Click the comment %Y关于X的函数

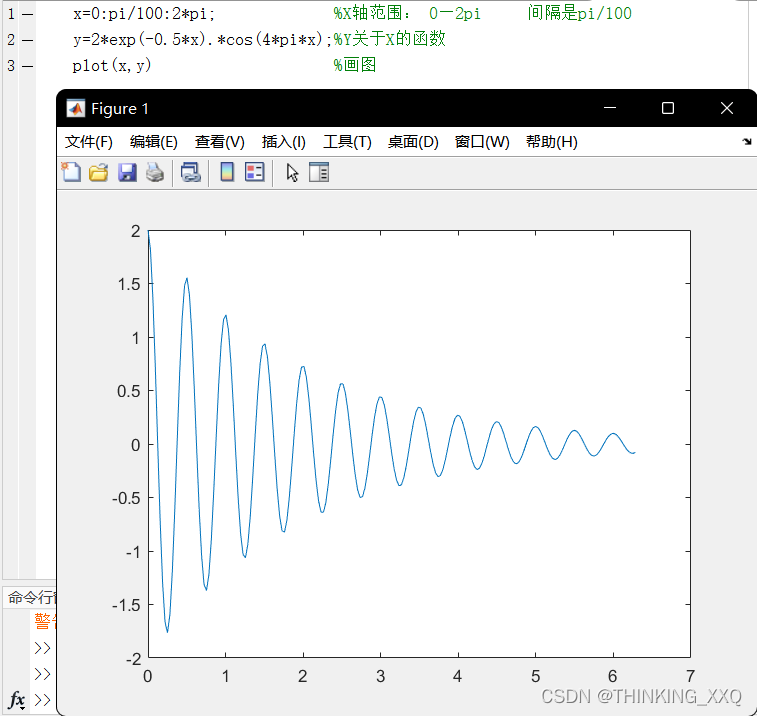pos(389,39)
